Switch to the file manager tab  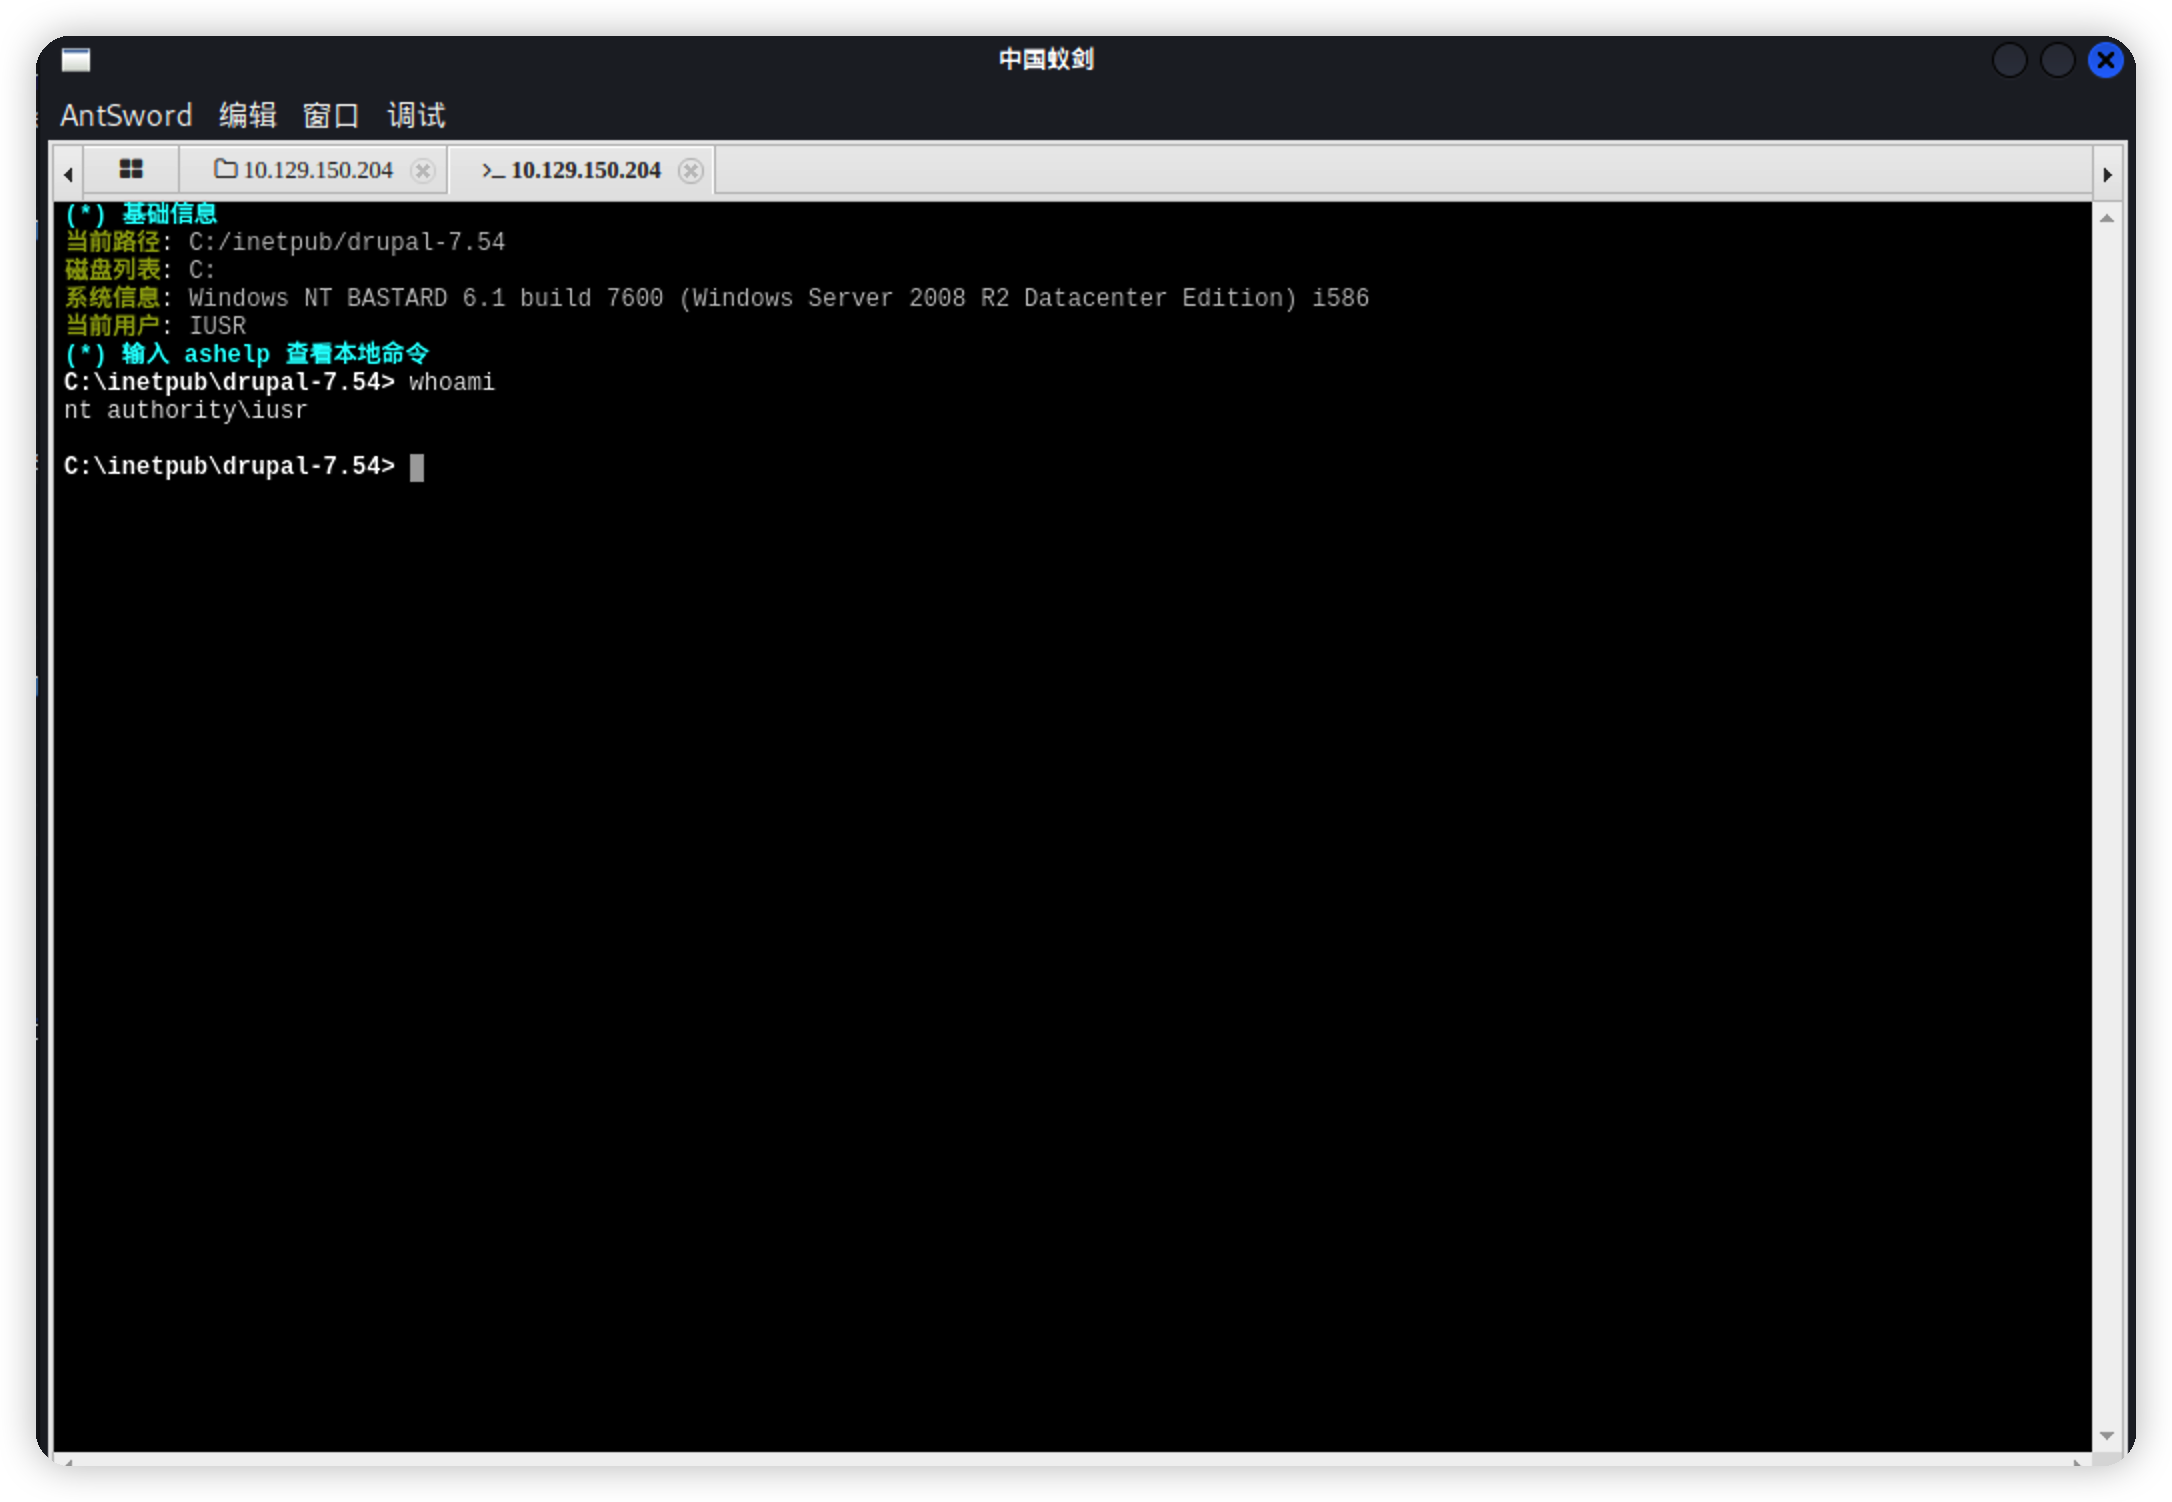pyautogui.click(x=317, y=170)
